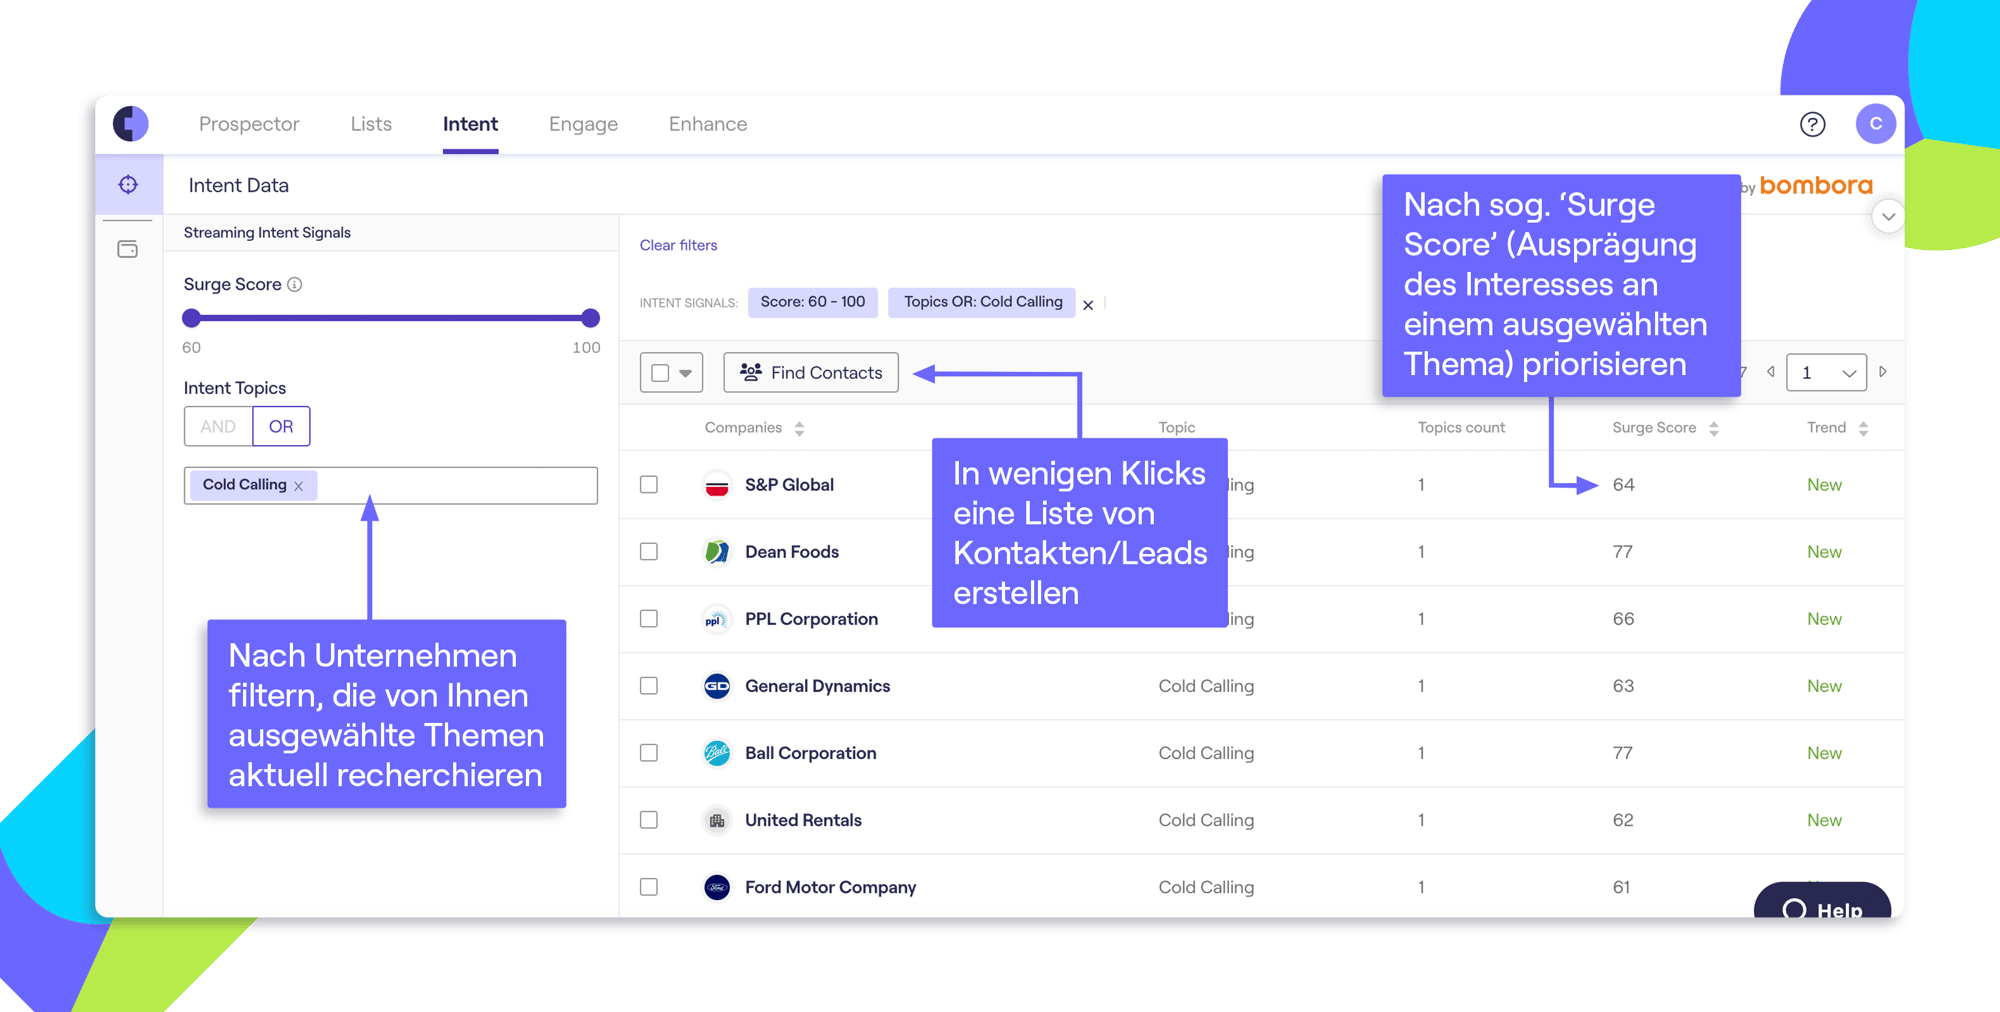The image size is (2000, 1012).
Task: Check the S&P Global row checkbox
Action: tap(649, 485)
